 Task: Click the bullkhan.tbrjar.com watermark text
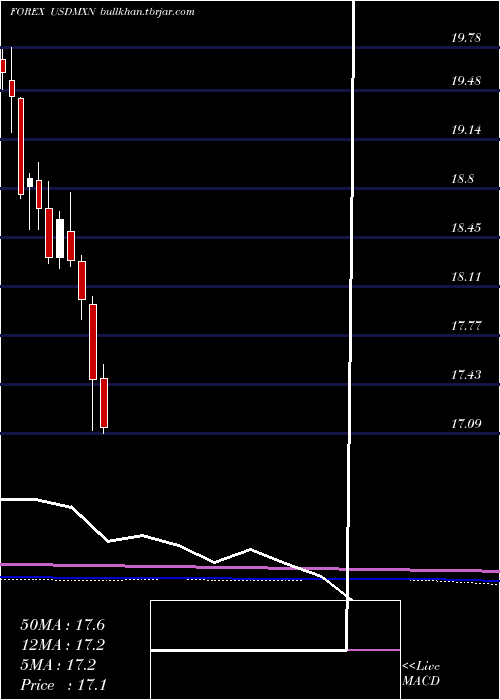pyautogui.click(x=146, y=12)
